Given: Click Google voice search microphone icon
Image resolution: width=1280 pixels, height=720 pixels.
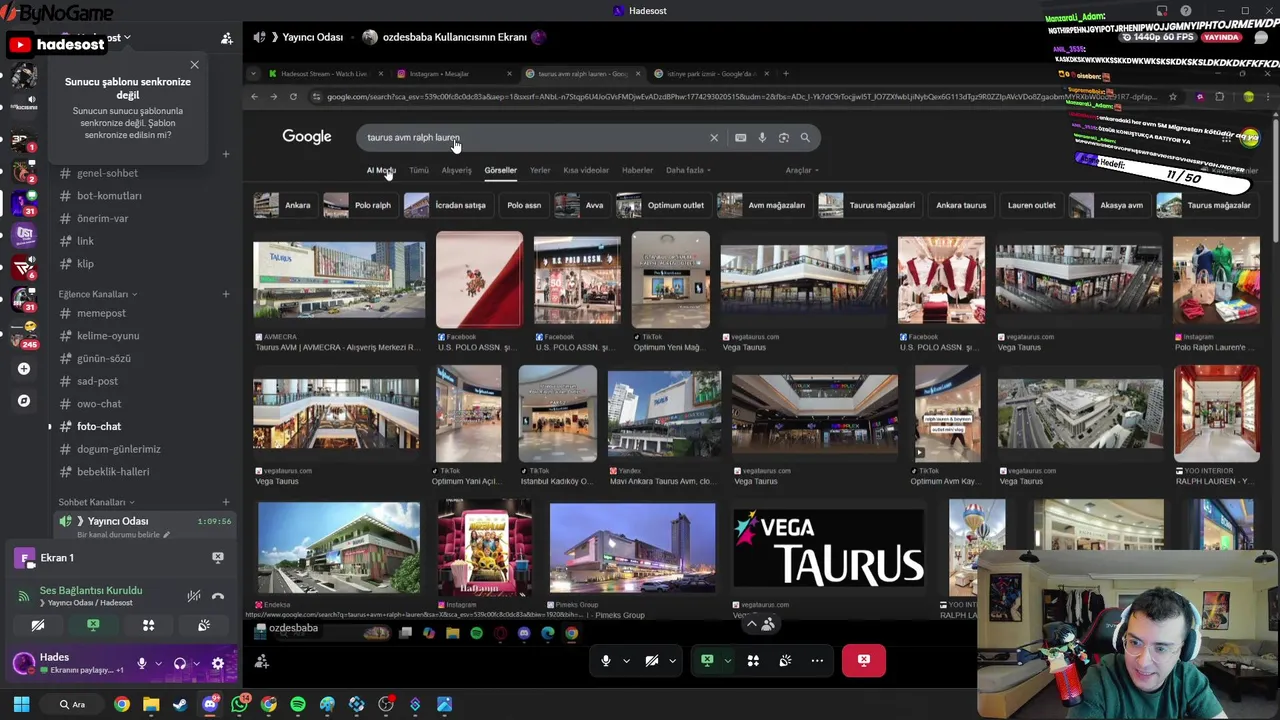Looking at the screenshot, I should coord(762,138).
